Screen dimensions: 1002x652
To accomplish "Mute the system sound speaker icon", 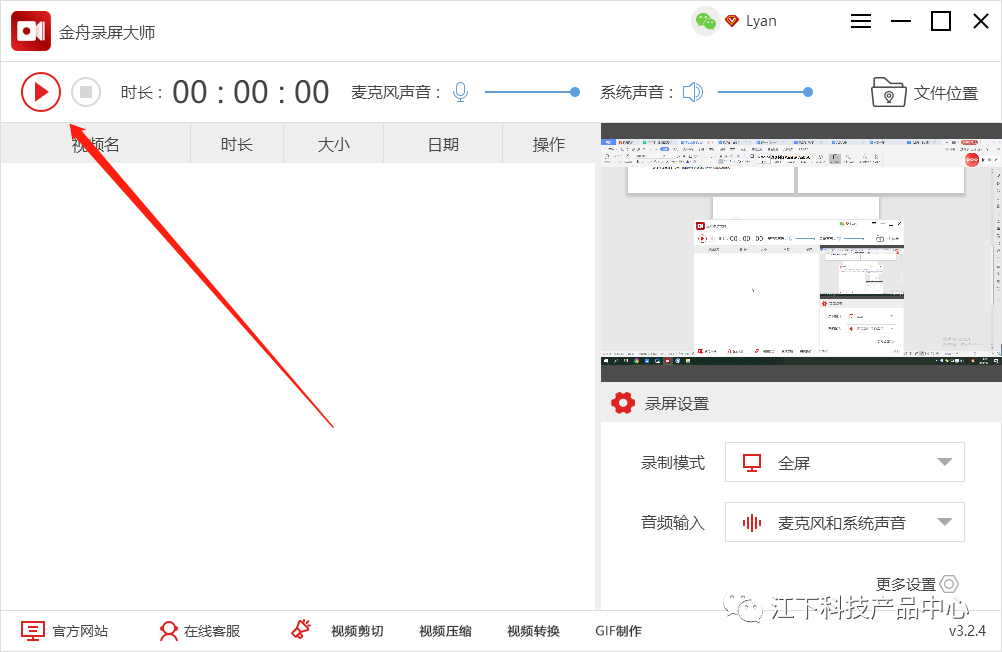I will (x=693, y=92).
